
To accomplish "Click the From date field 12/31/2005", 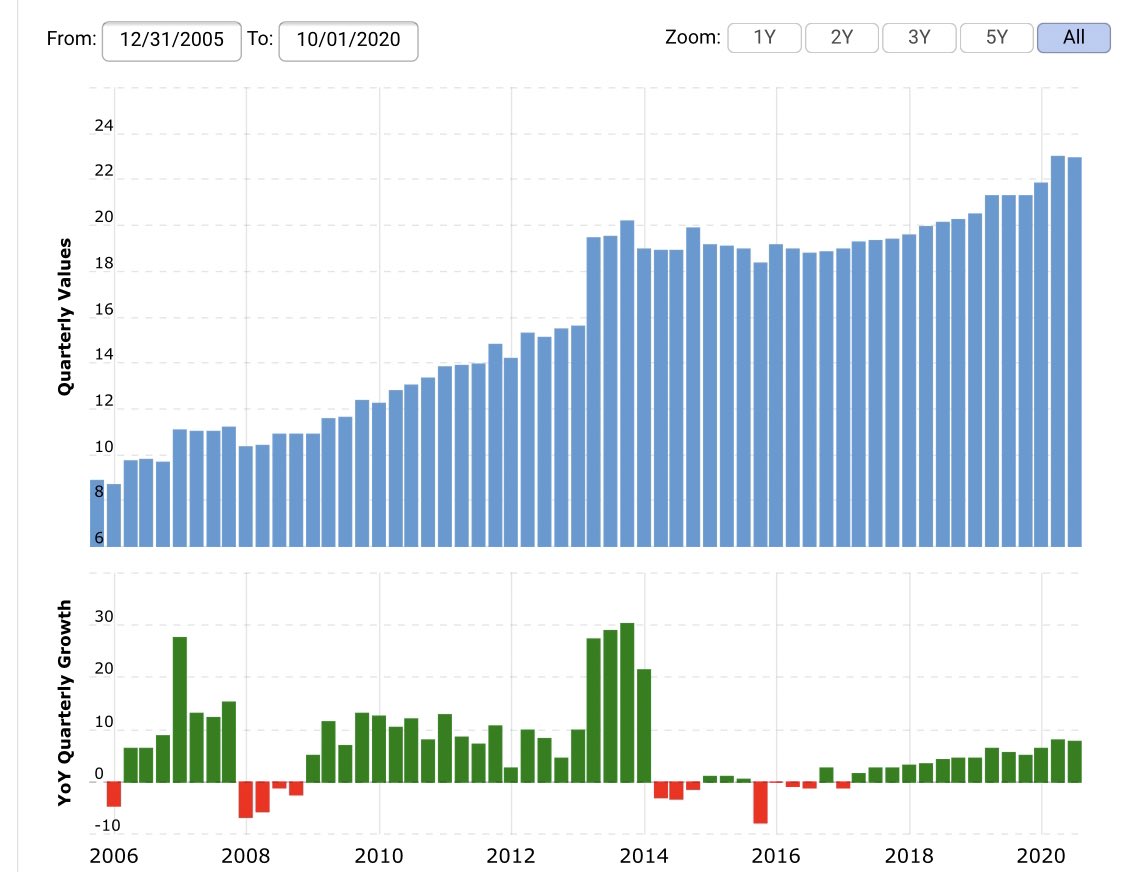I will click(x=172, y=41).
